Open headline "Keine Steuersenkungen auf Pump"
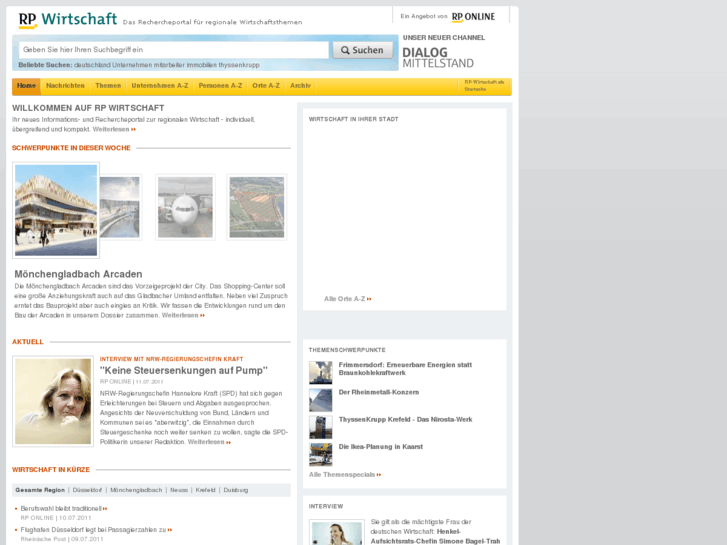The width and height of the screenshot is (727, 545). pos(184,371)
